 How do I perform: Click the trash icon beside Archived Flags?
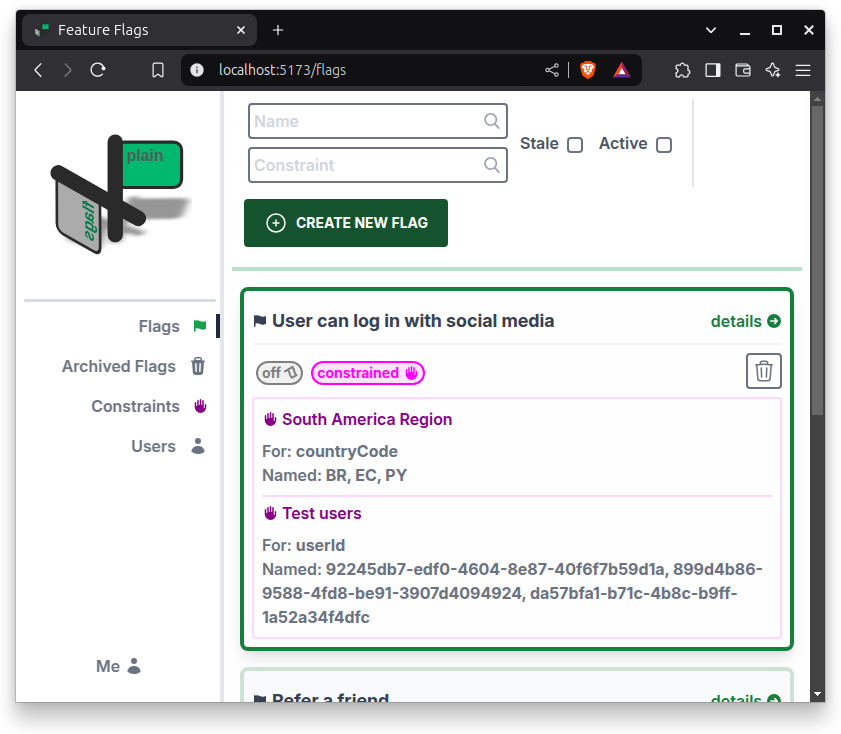click(198, 366)
